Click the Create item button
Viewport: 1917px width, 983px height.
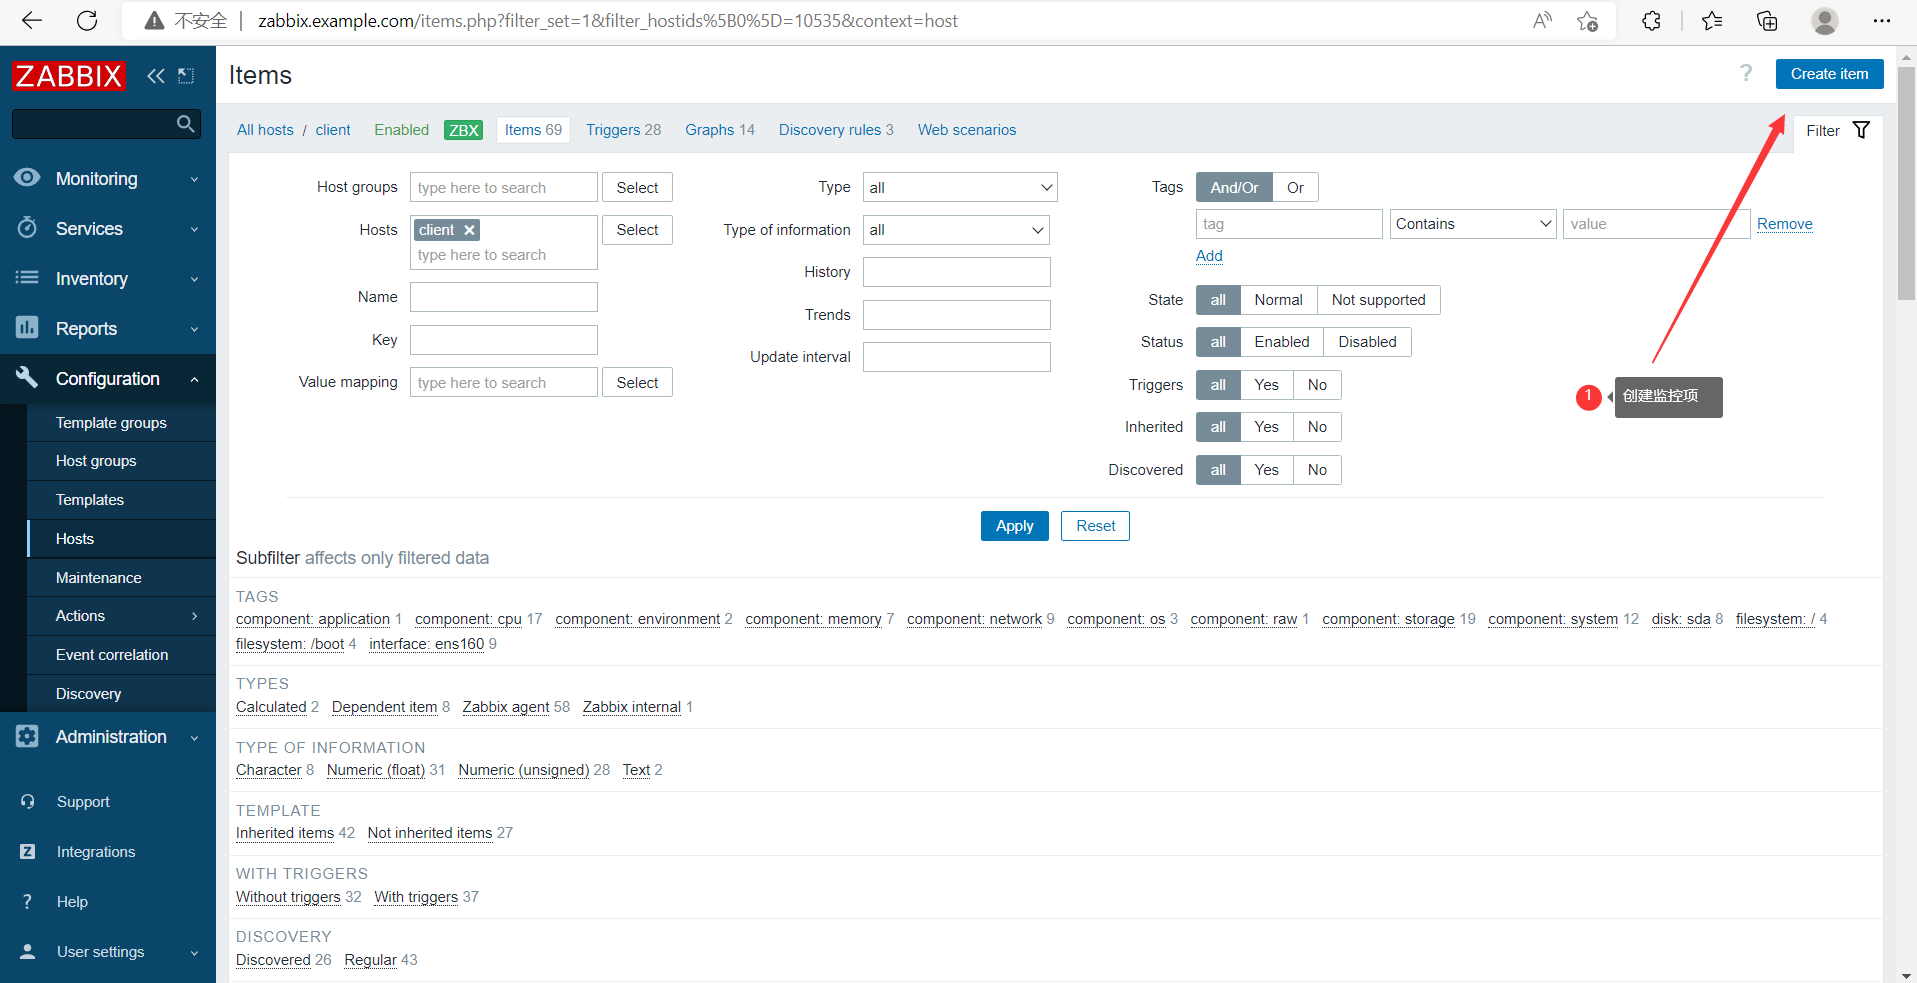click(x=1829, y=74)
